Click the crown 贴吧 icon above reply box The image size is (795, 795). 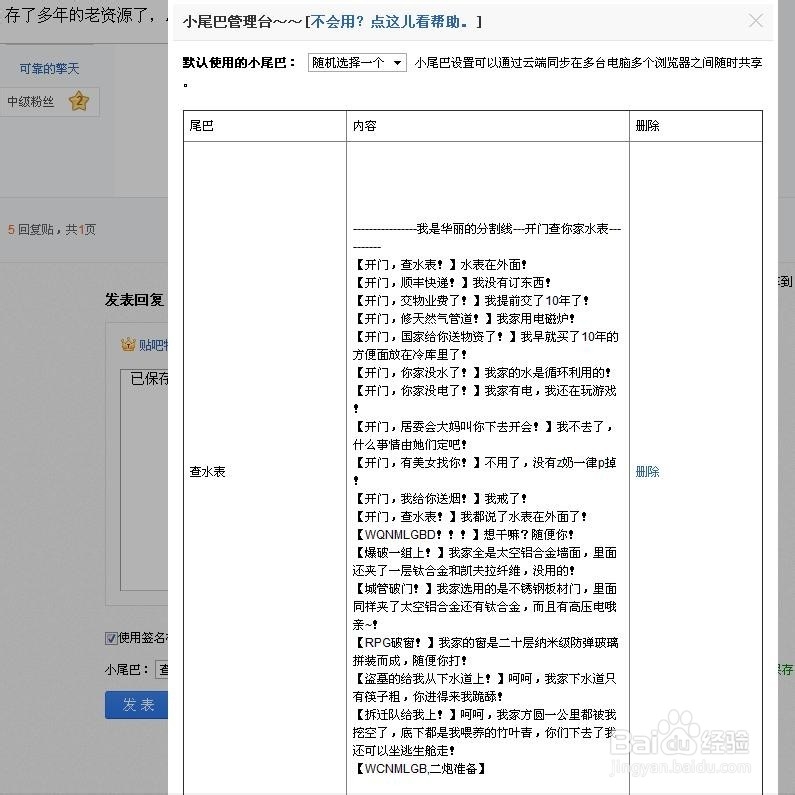(128, 345)
